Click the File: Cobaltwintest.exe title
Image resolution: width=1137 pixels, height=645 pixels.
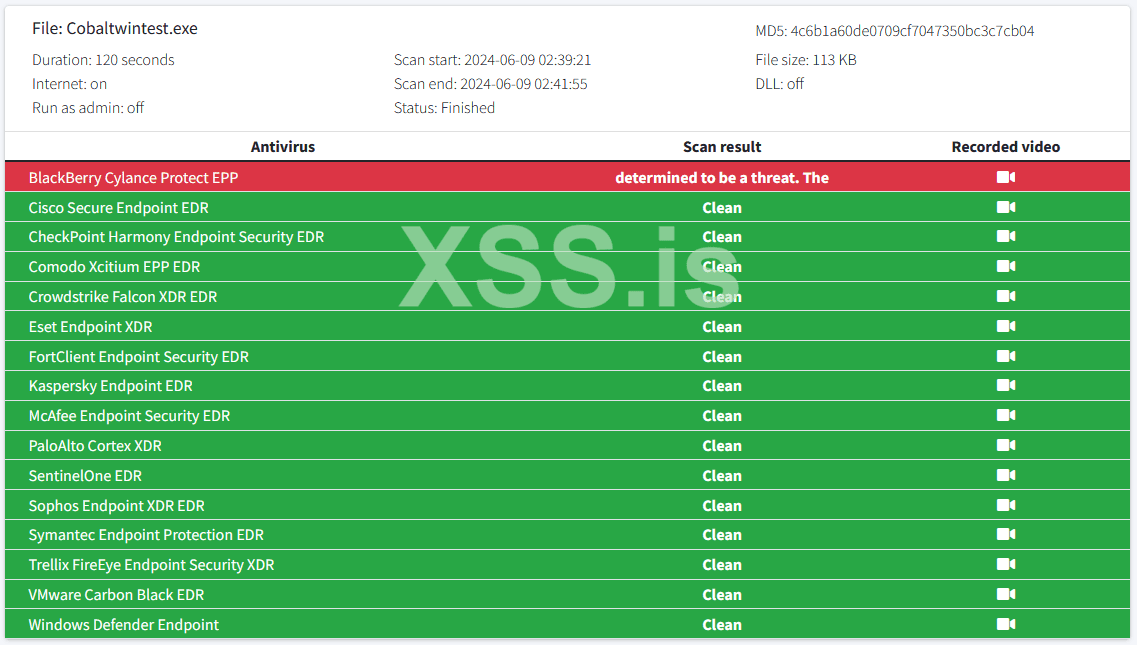(x=115, y=28)
